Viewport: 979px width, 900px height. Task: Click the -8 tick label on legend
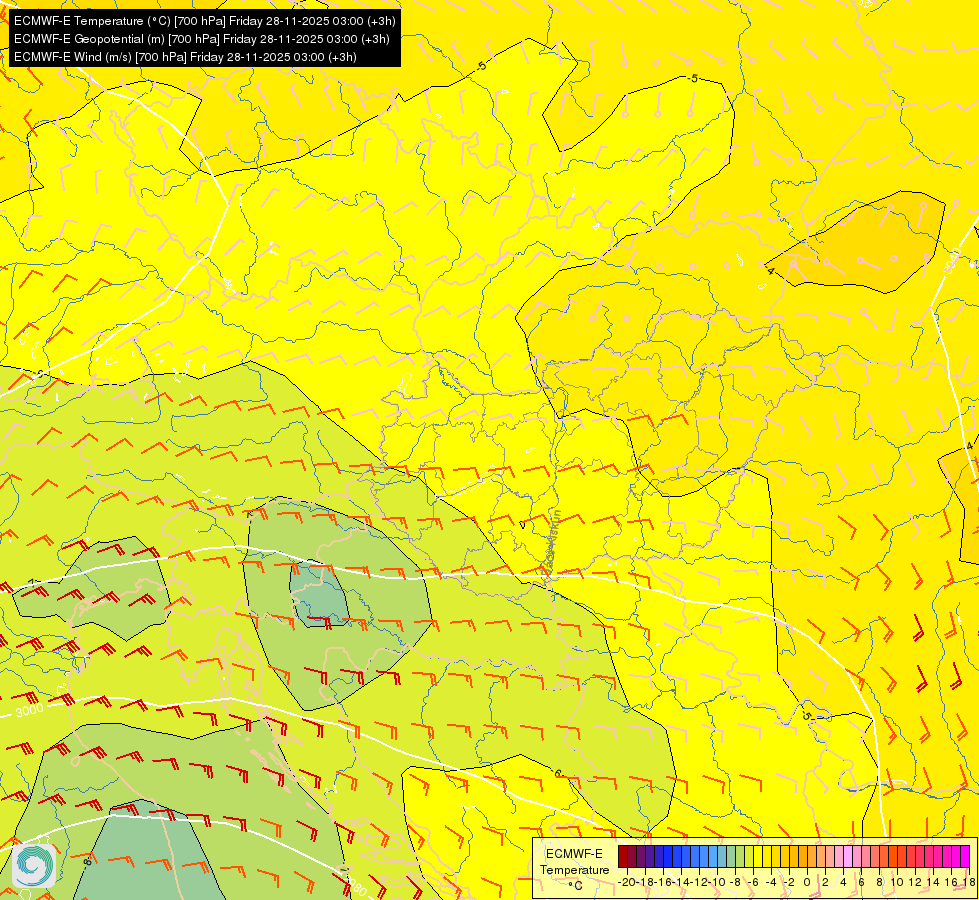(x=735, y=883)
